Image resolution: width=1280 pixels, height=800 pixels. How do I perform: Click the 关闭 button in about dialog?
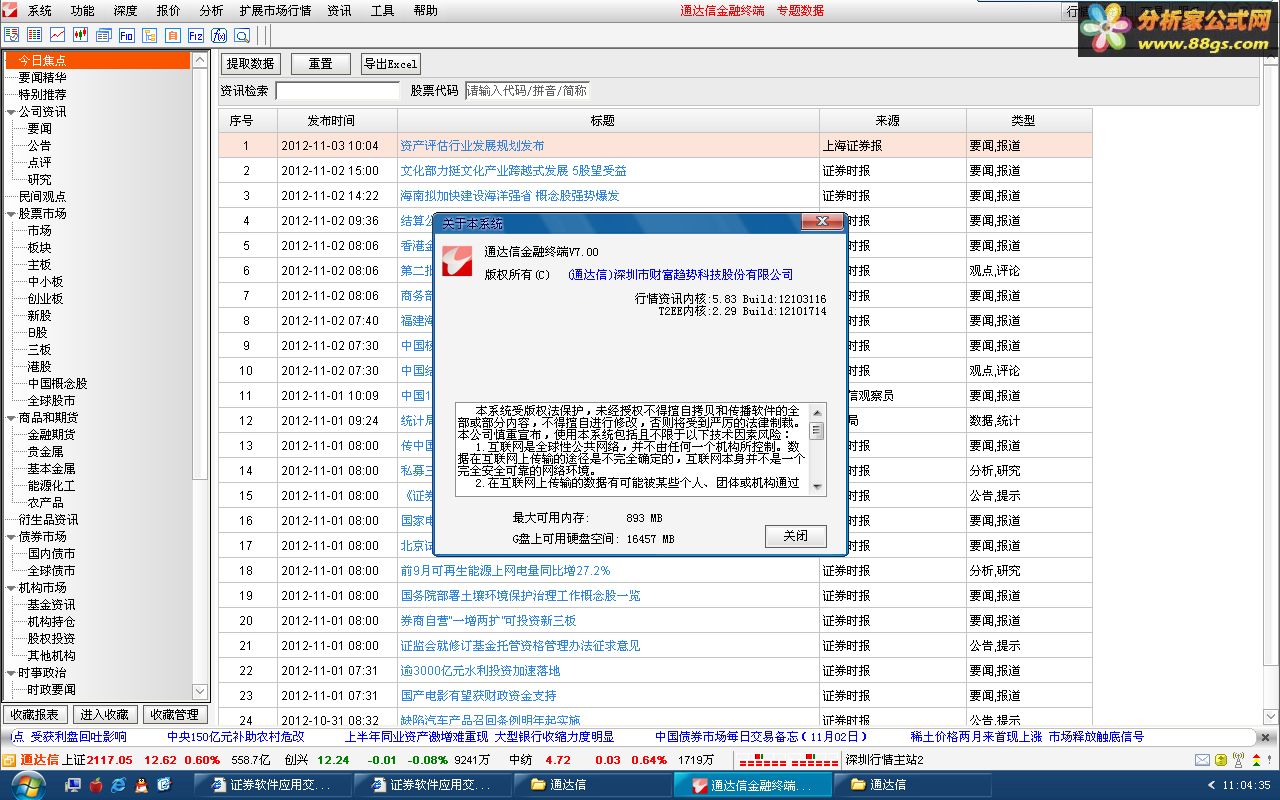[x=796, y=536]
